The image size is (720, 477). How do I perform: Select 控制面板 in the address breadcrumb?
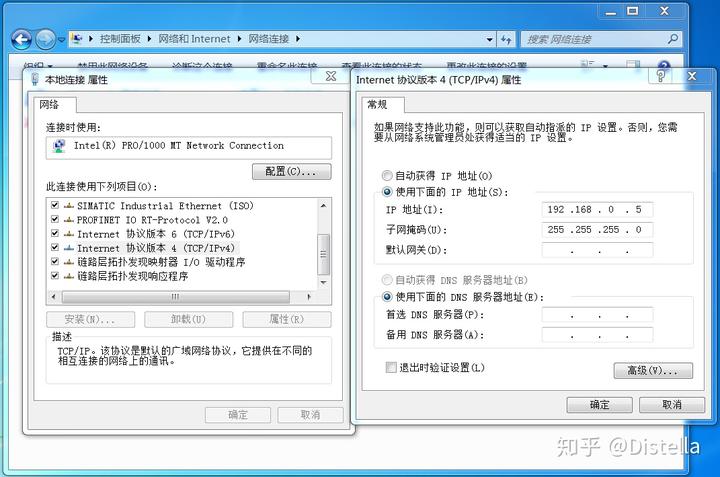pos(120,39)
